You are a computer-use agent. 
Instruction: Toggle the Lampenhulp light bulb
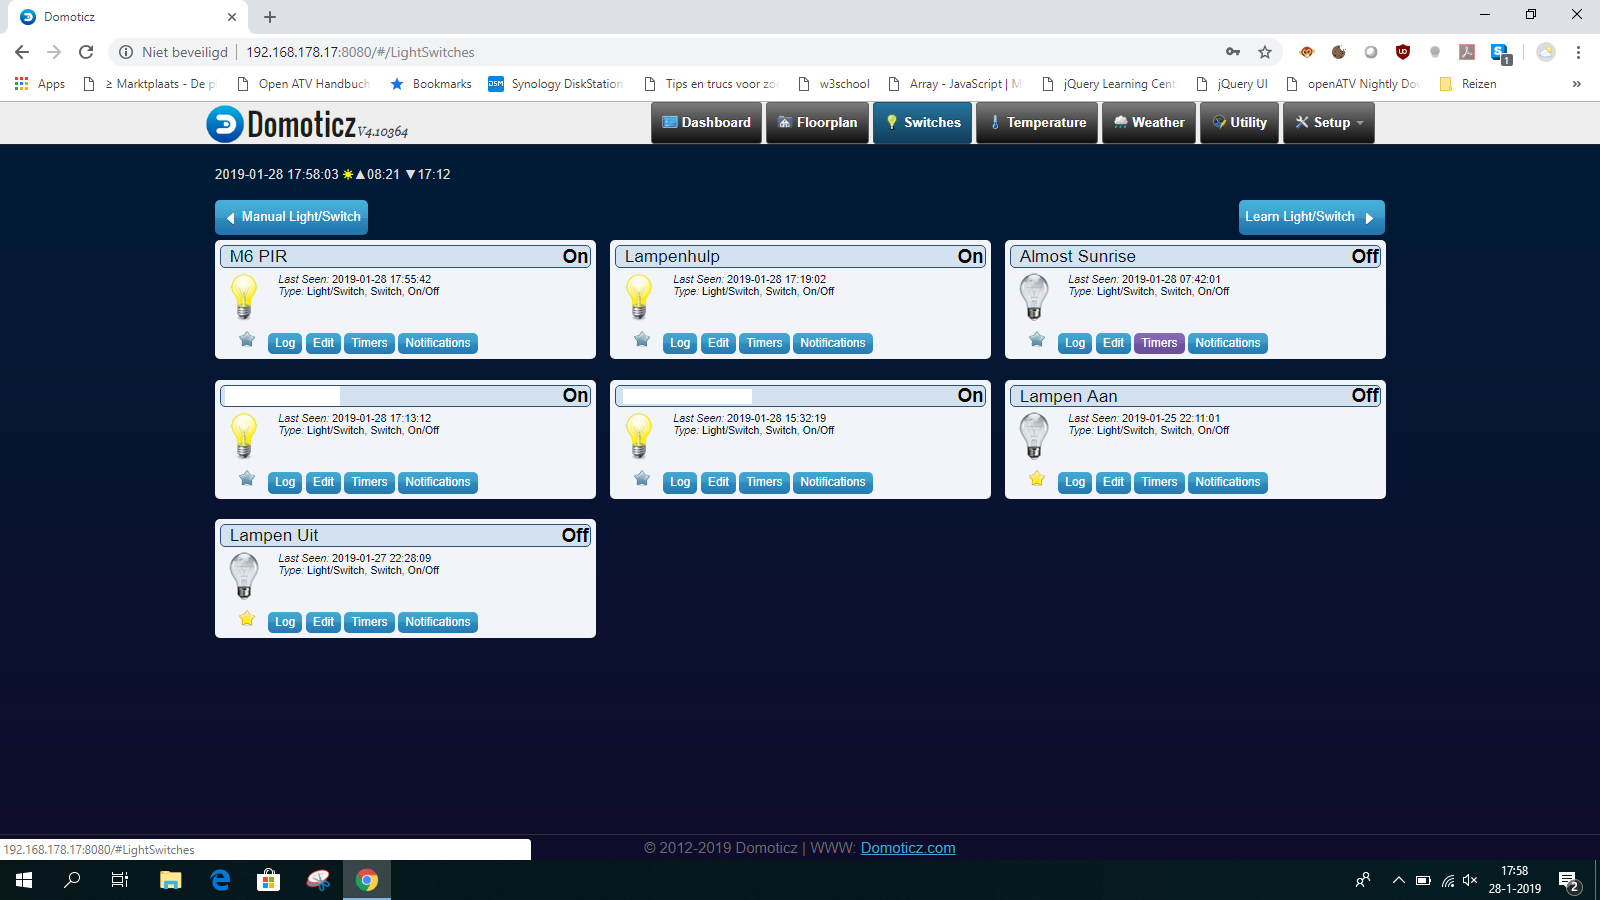[x=639, y=297]
